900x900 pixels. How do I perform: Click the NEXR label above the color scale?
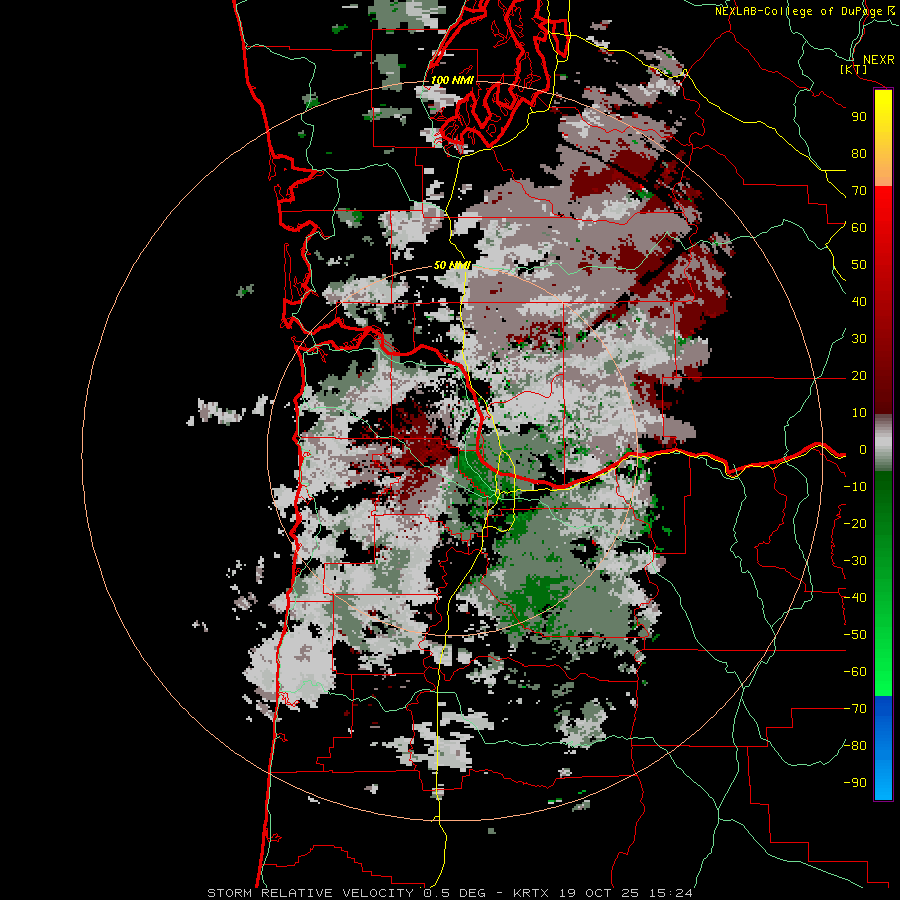coord(878,60)
